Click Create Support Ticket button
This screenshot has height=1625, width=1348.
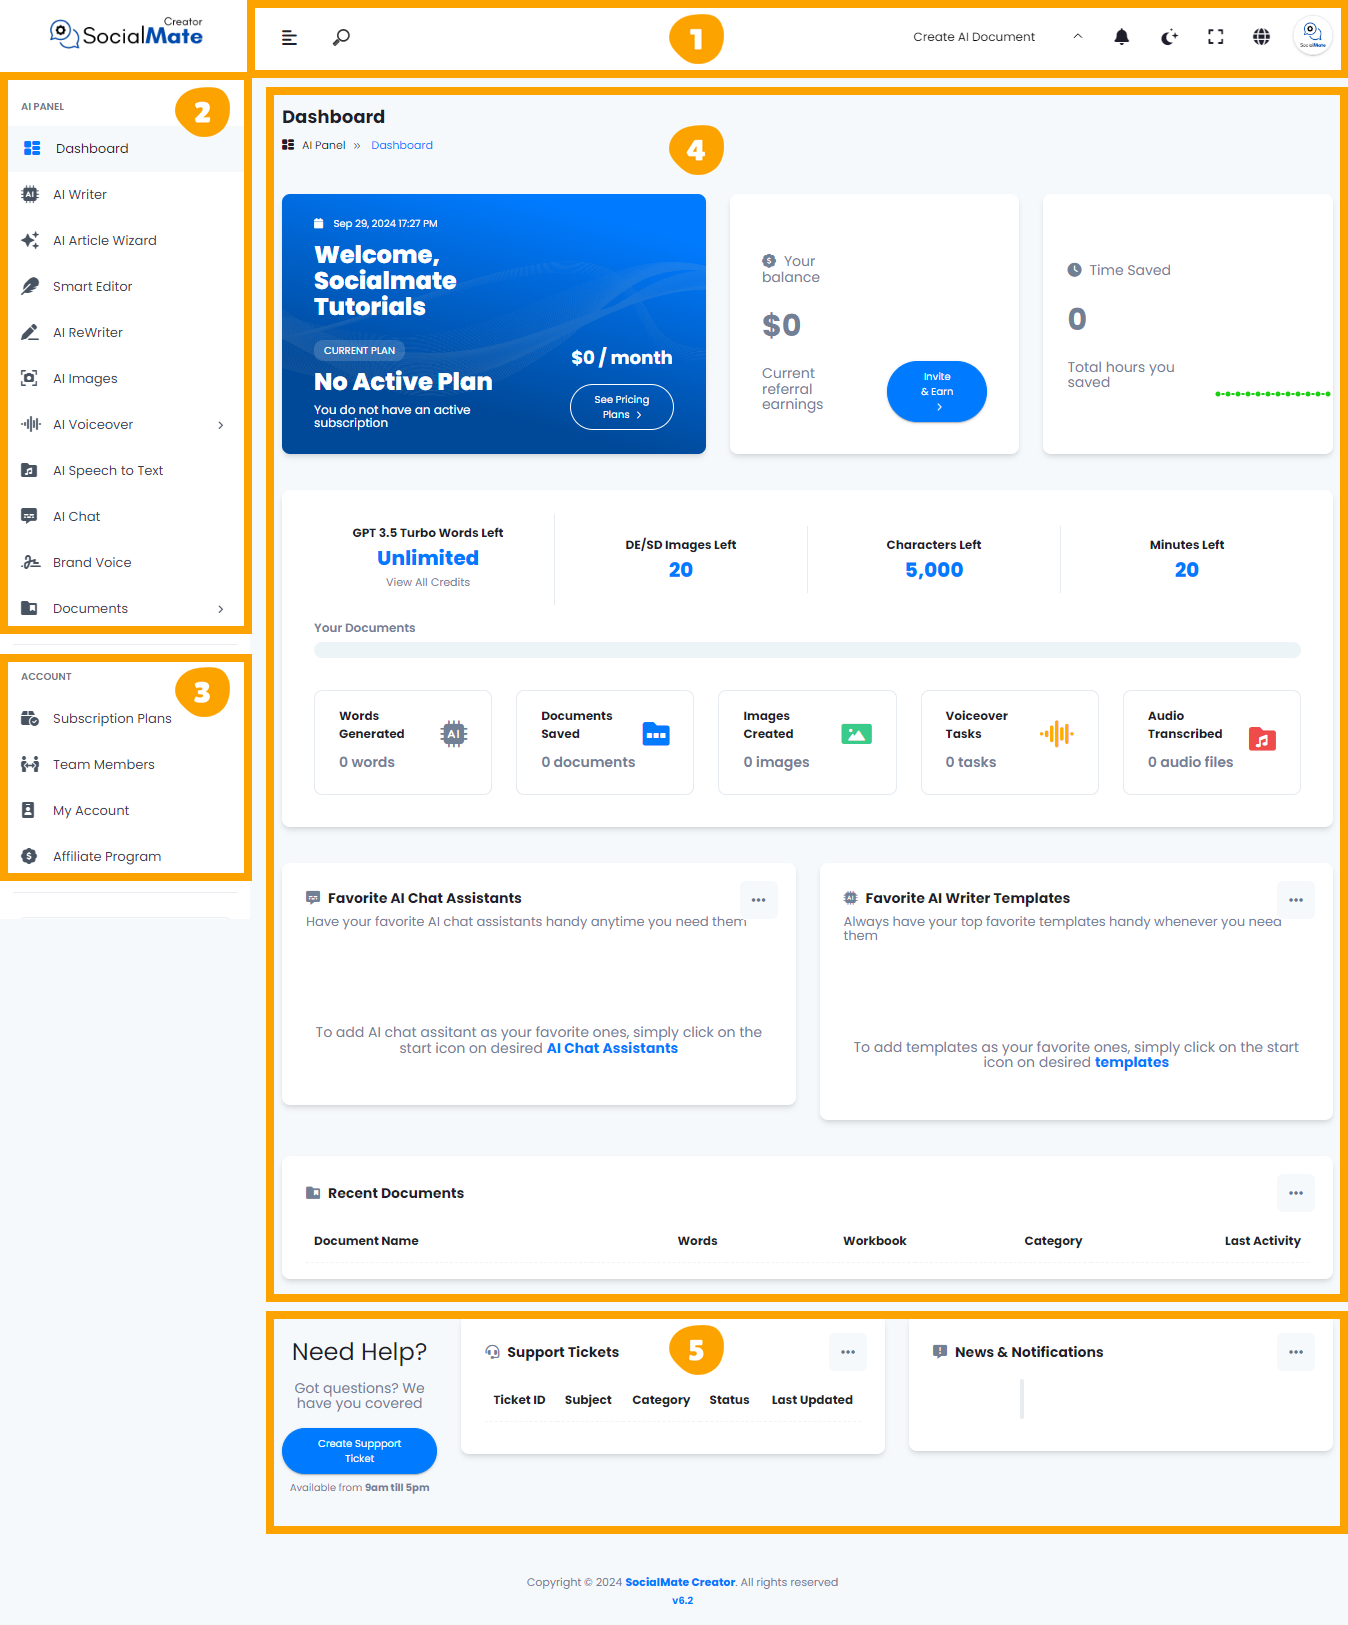359,1451
